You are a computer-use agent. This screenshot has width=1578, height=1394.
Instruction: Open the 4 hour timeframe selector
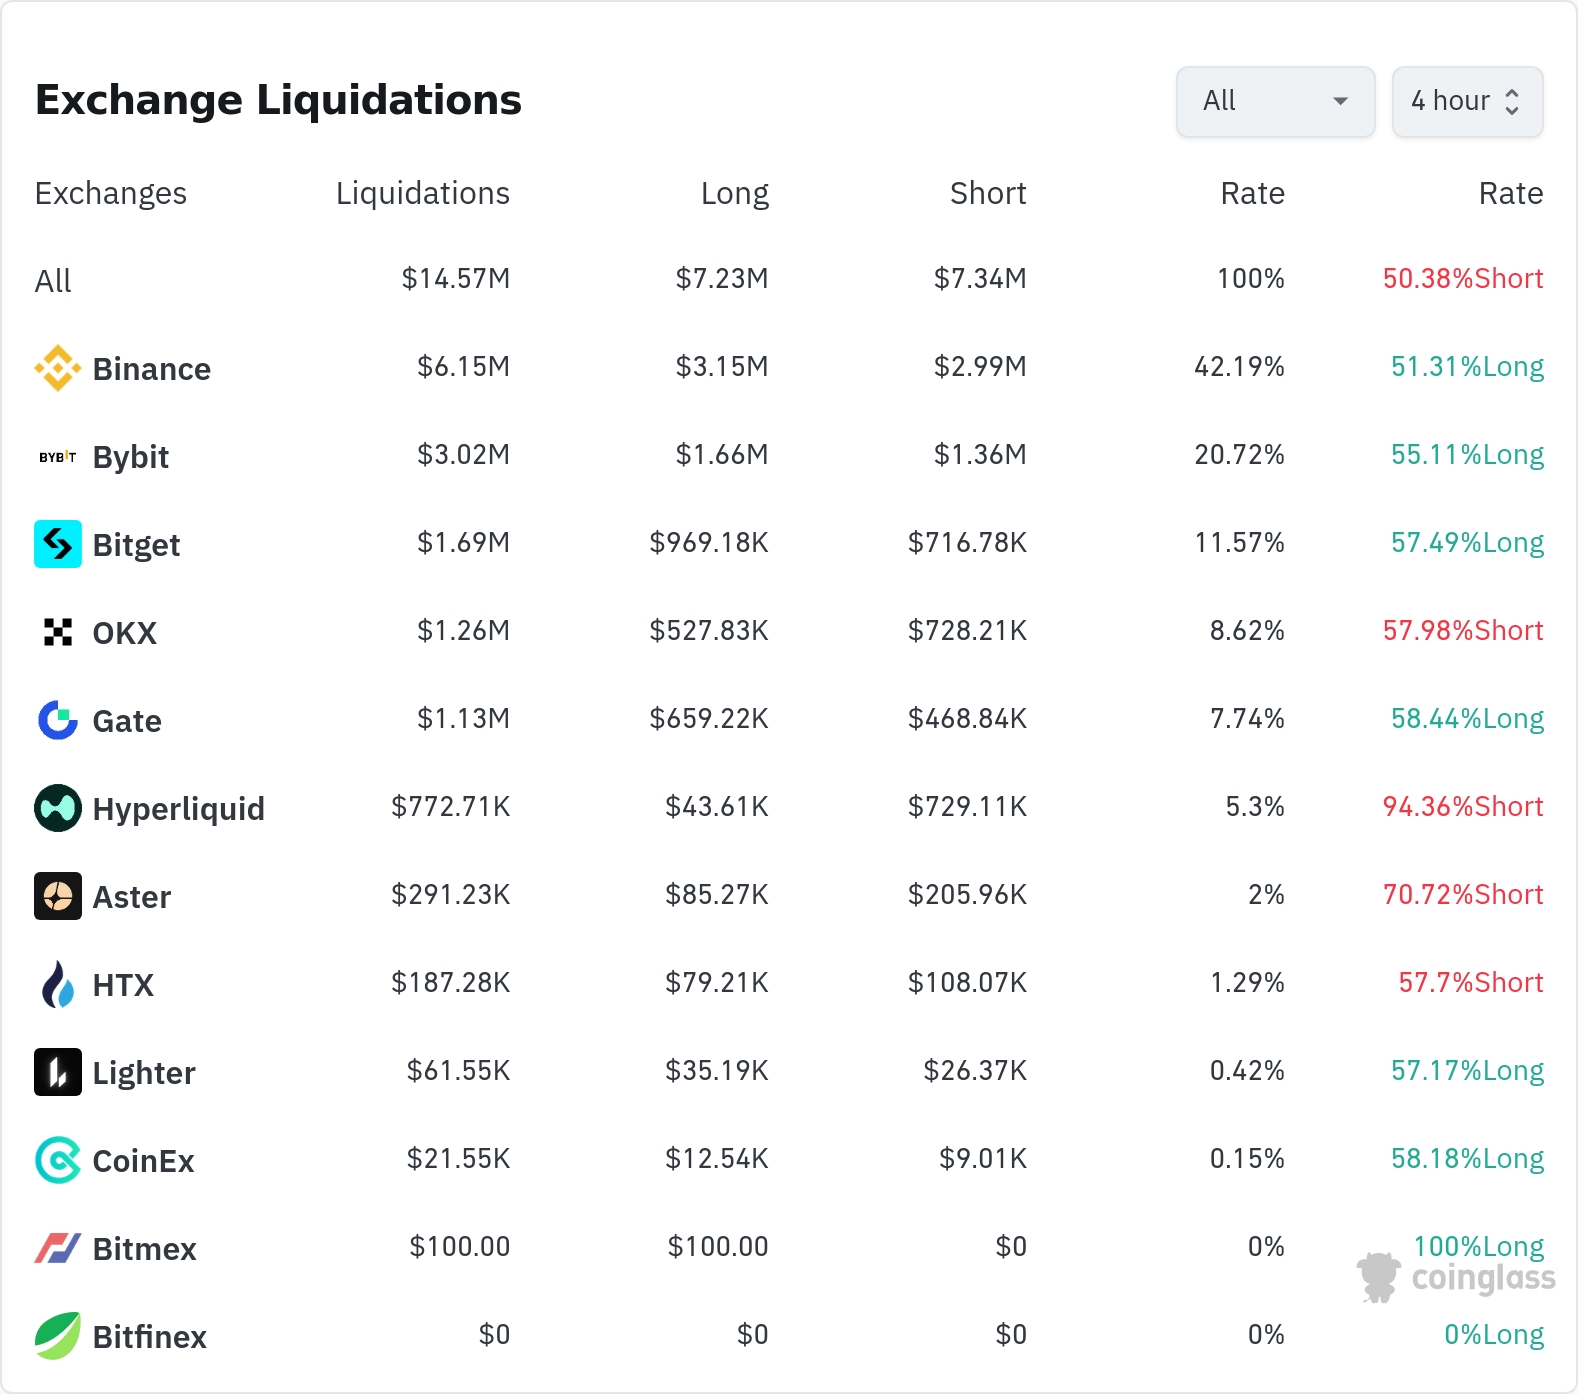1467,101
